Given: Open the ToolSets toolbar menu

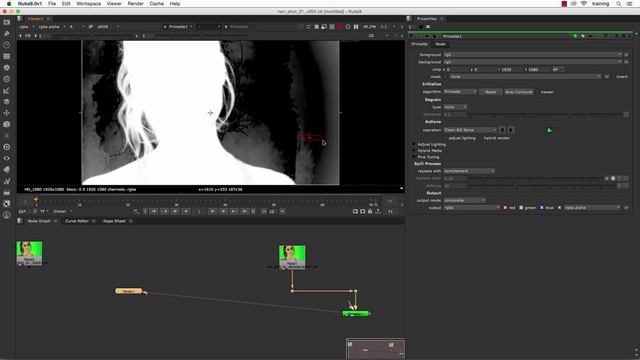Looking at the screenshot, I should pyautogui.click(x=7, y=181).
